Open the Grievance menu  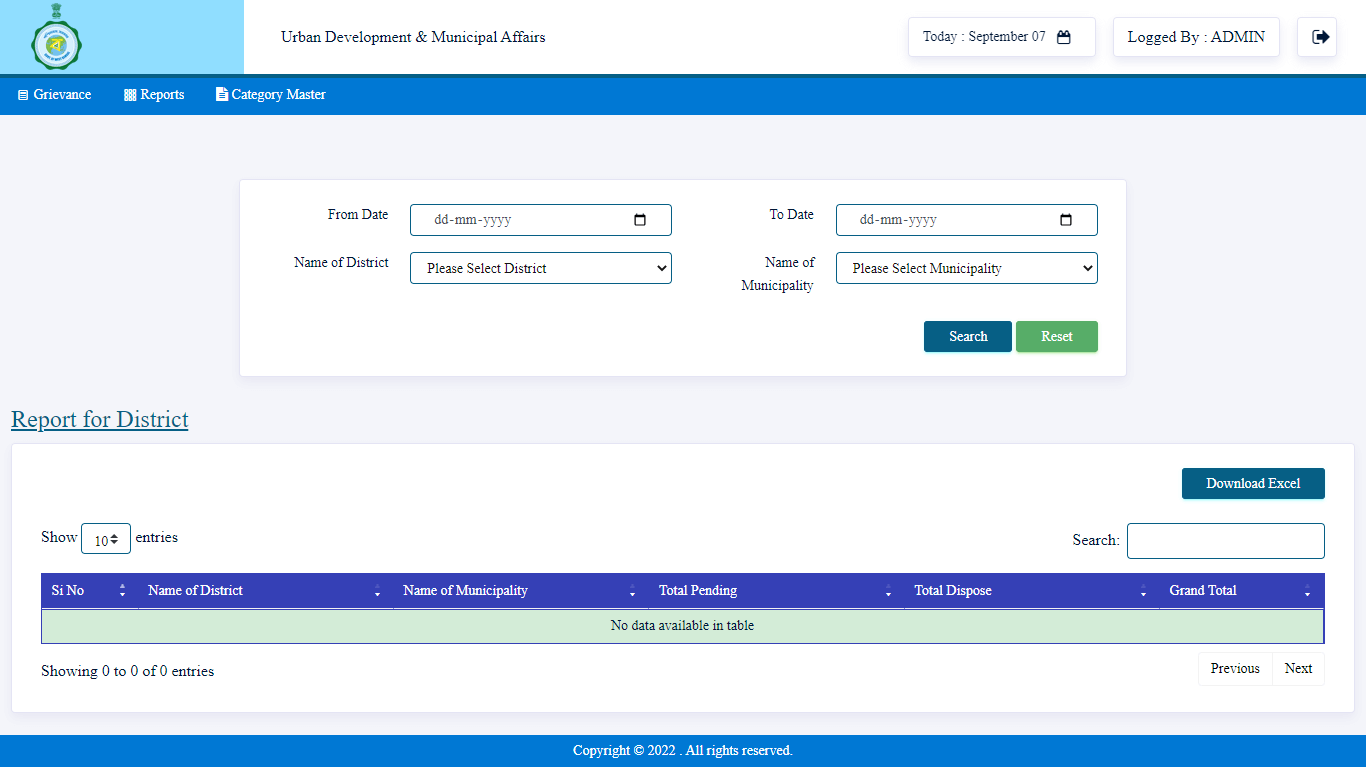tap(54, 95)
